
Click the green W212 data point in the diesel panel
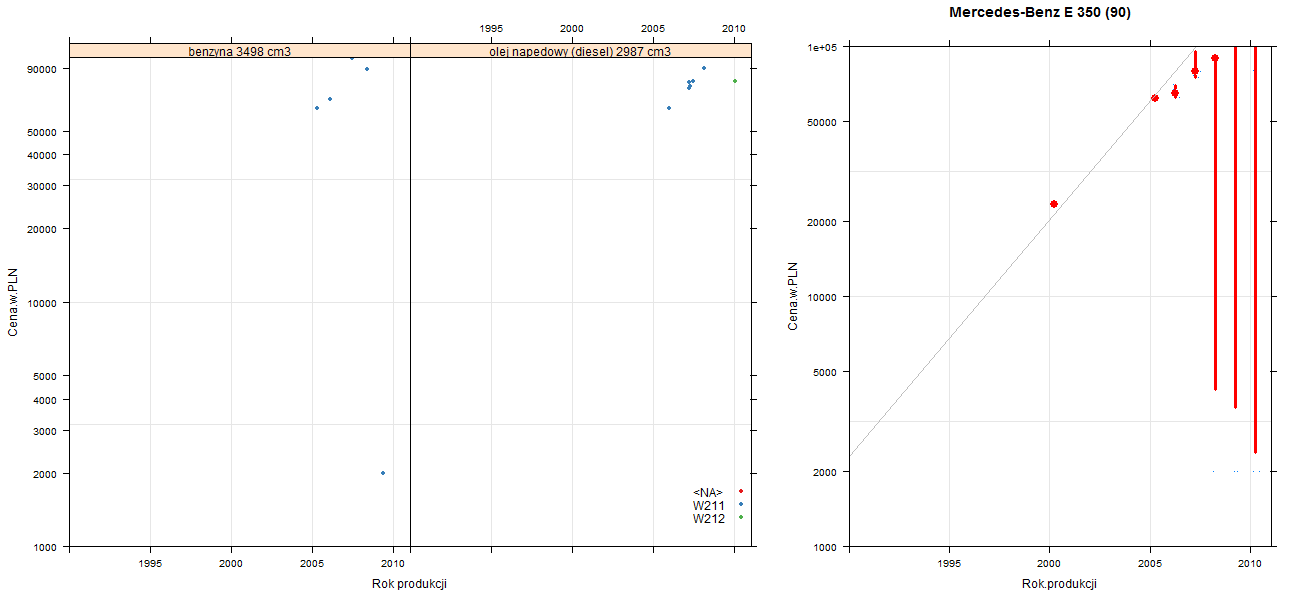(735, 81)
